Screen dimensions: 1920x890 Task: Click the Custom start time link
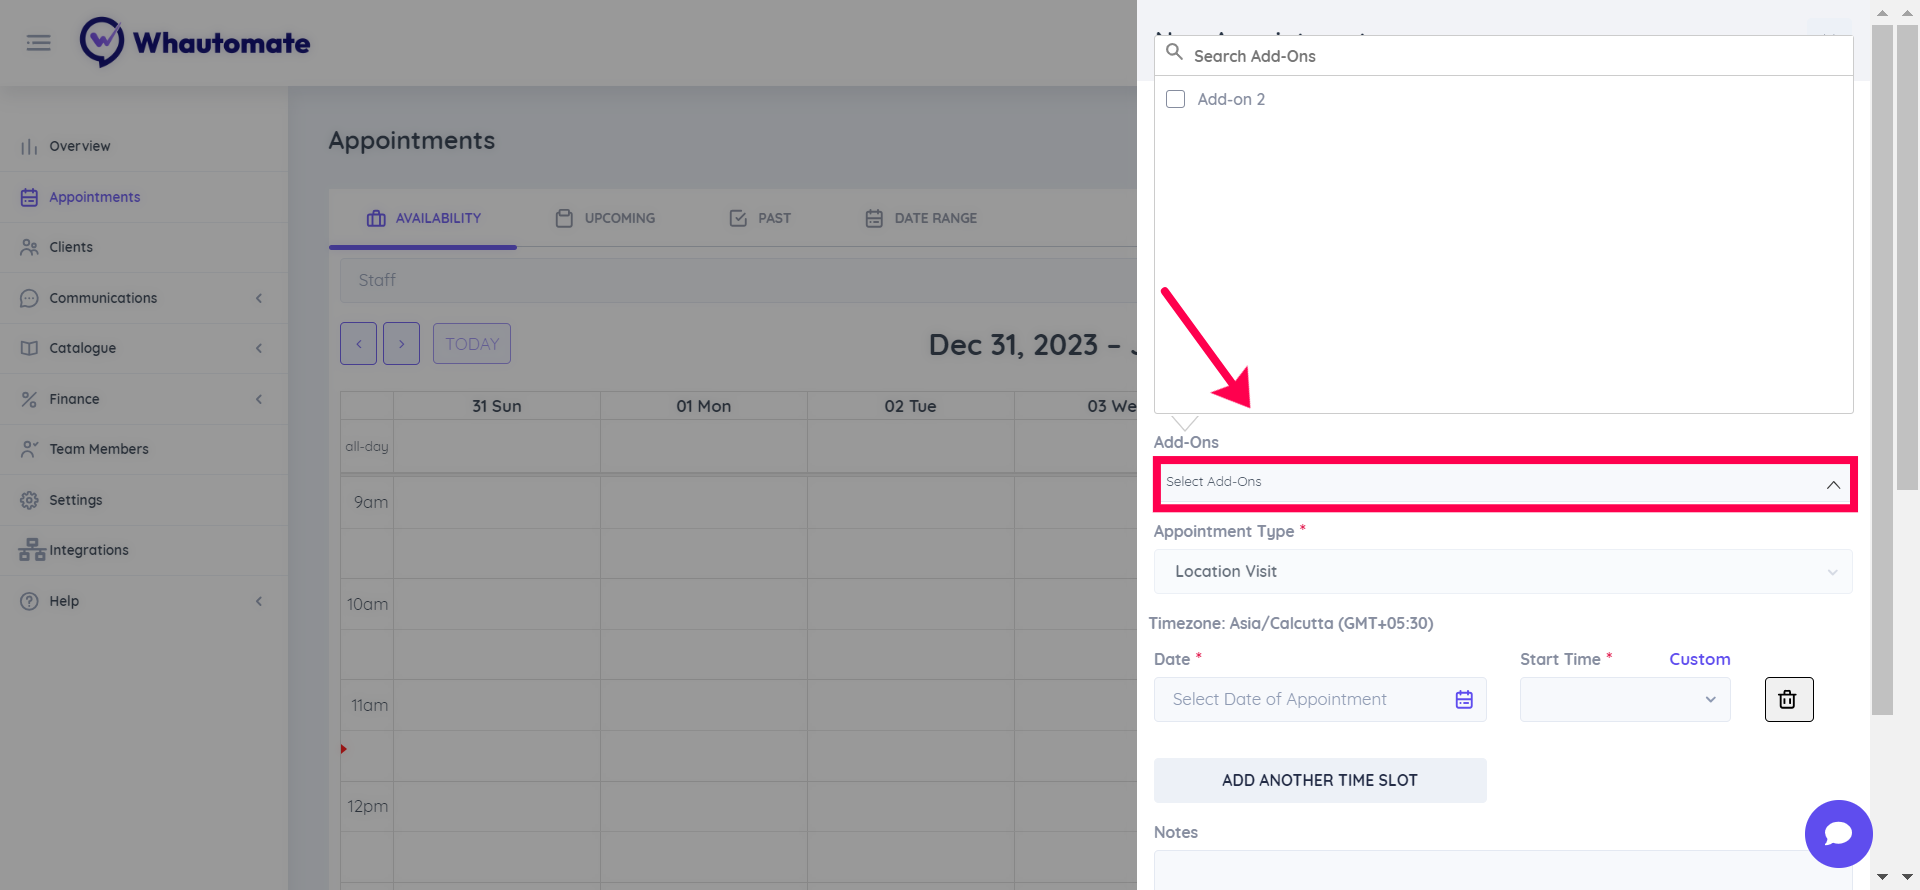tap(1699, 659)
